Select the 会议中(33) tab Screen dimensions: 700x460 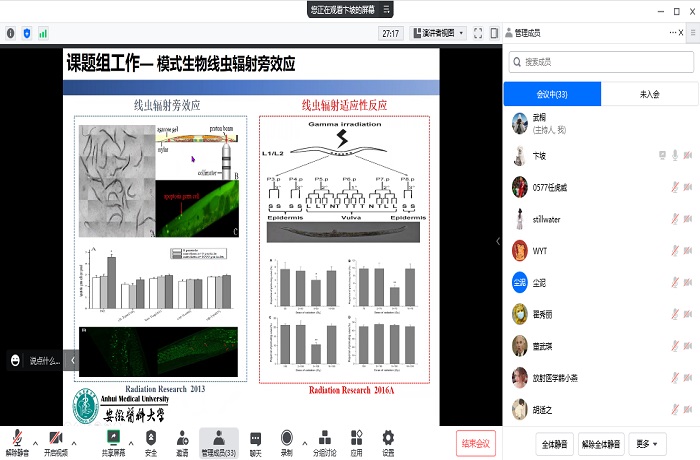click(552, 94)
